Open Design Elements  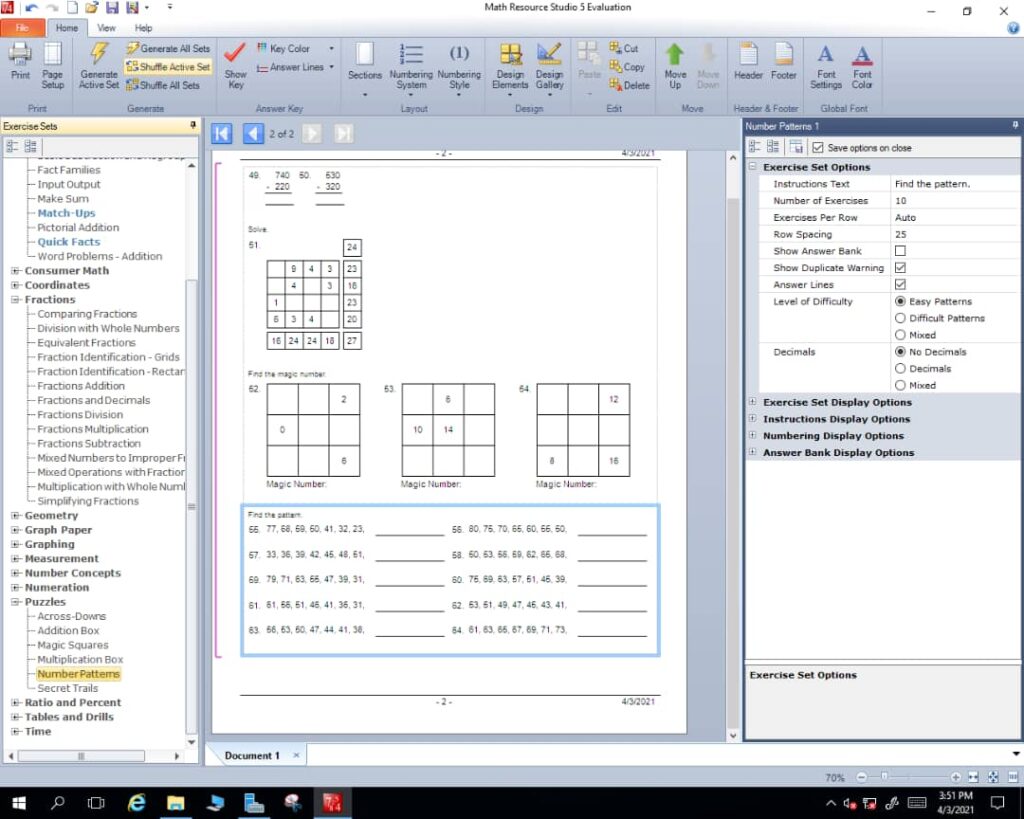(x=510, y=69)
